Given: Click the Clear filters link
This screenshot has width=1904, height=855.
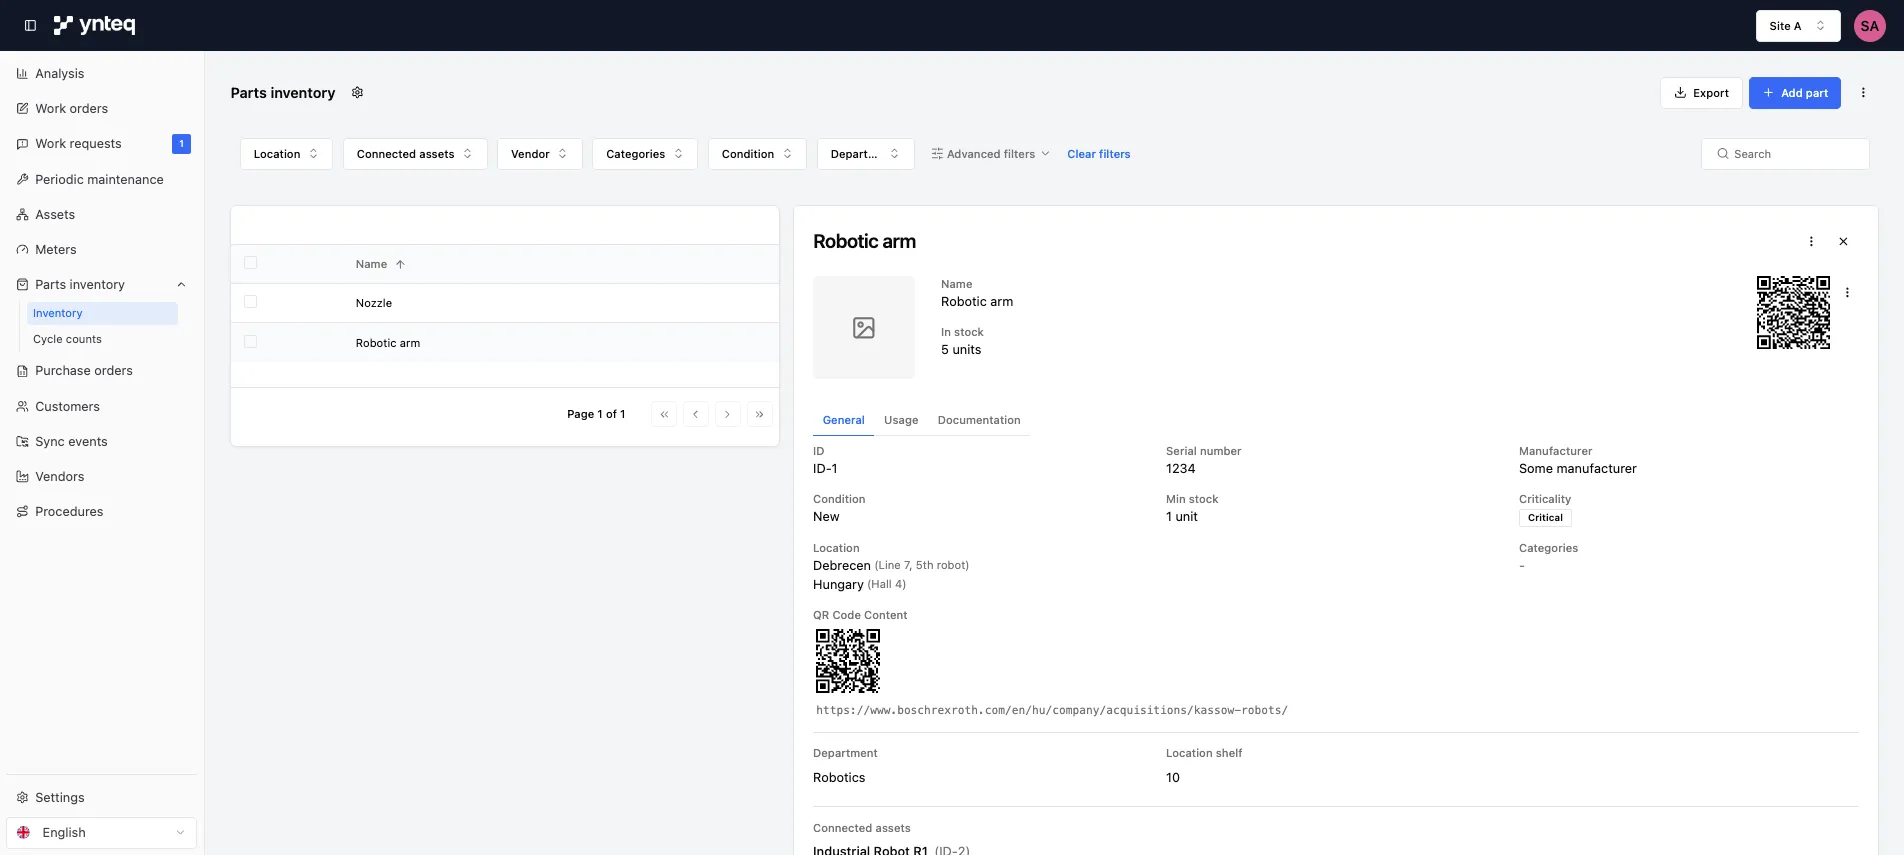Looking at the screenshot, I should (x=1099, y=154).
